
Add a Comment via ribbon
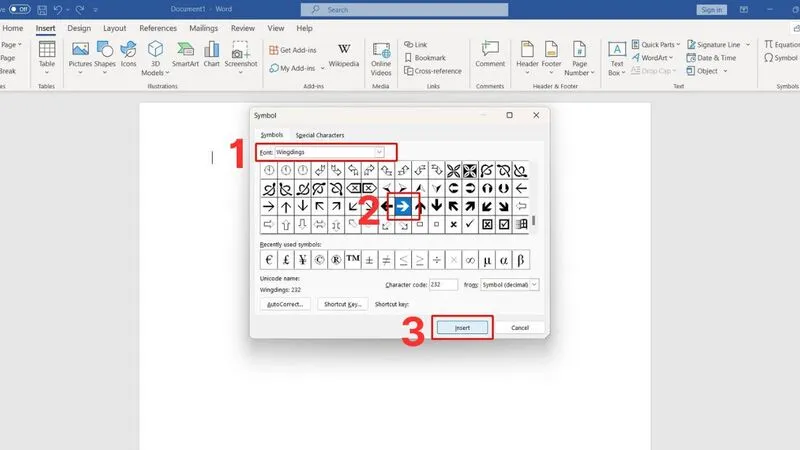490,54
